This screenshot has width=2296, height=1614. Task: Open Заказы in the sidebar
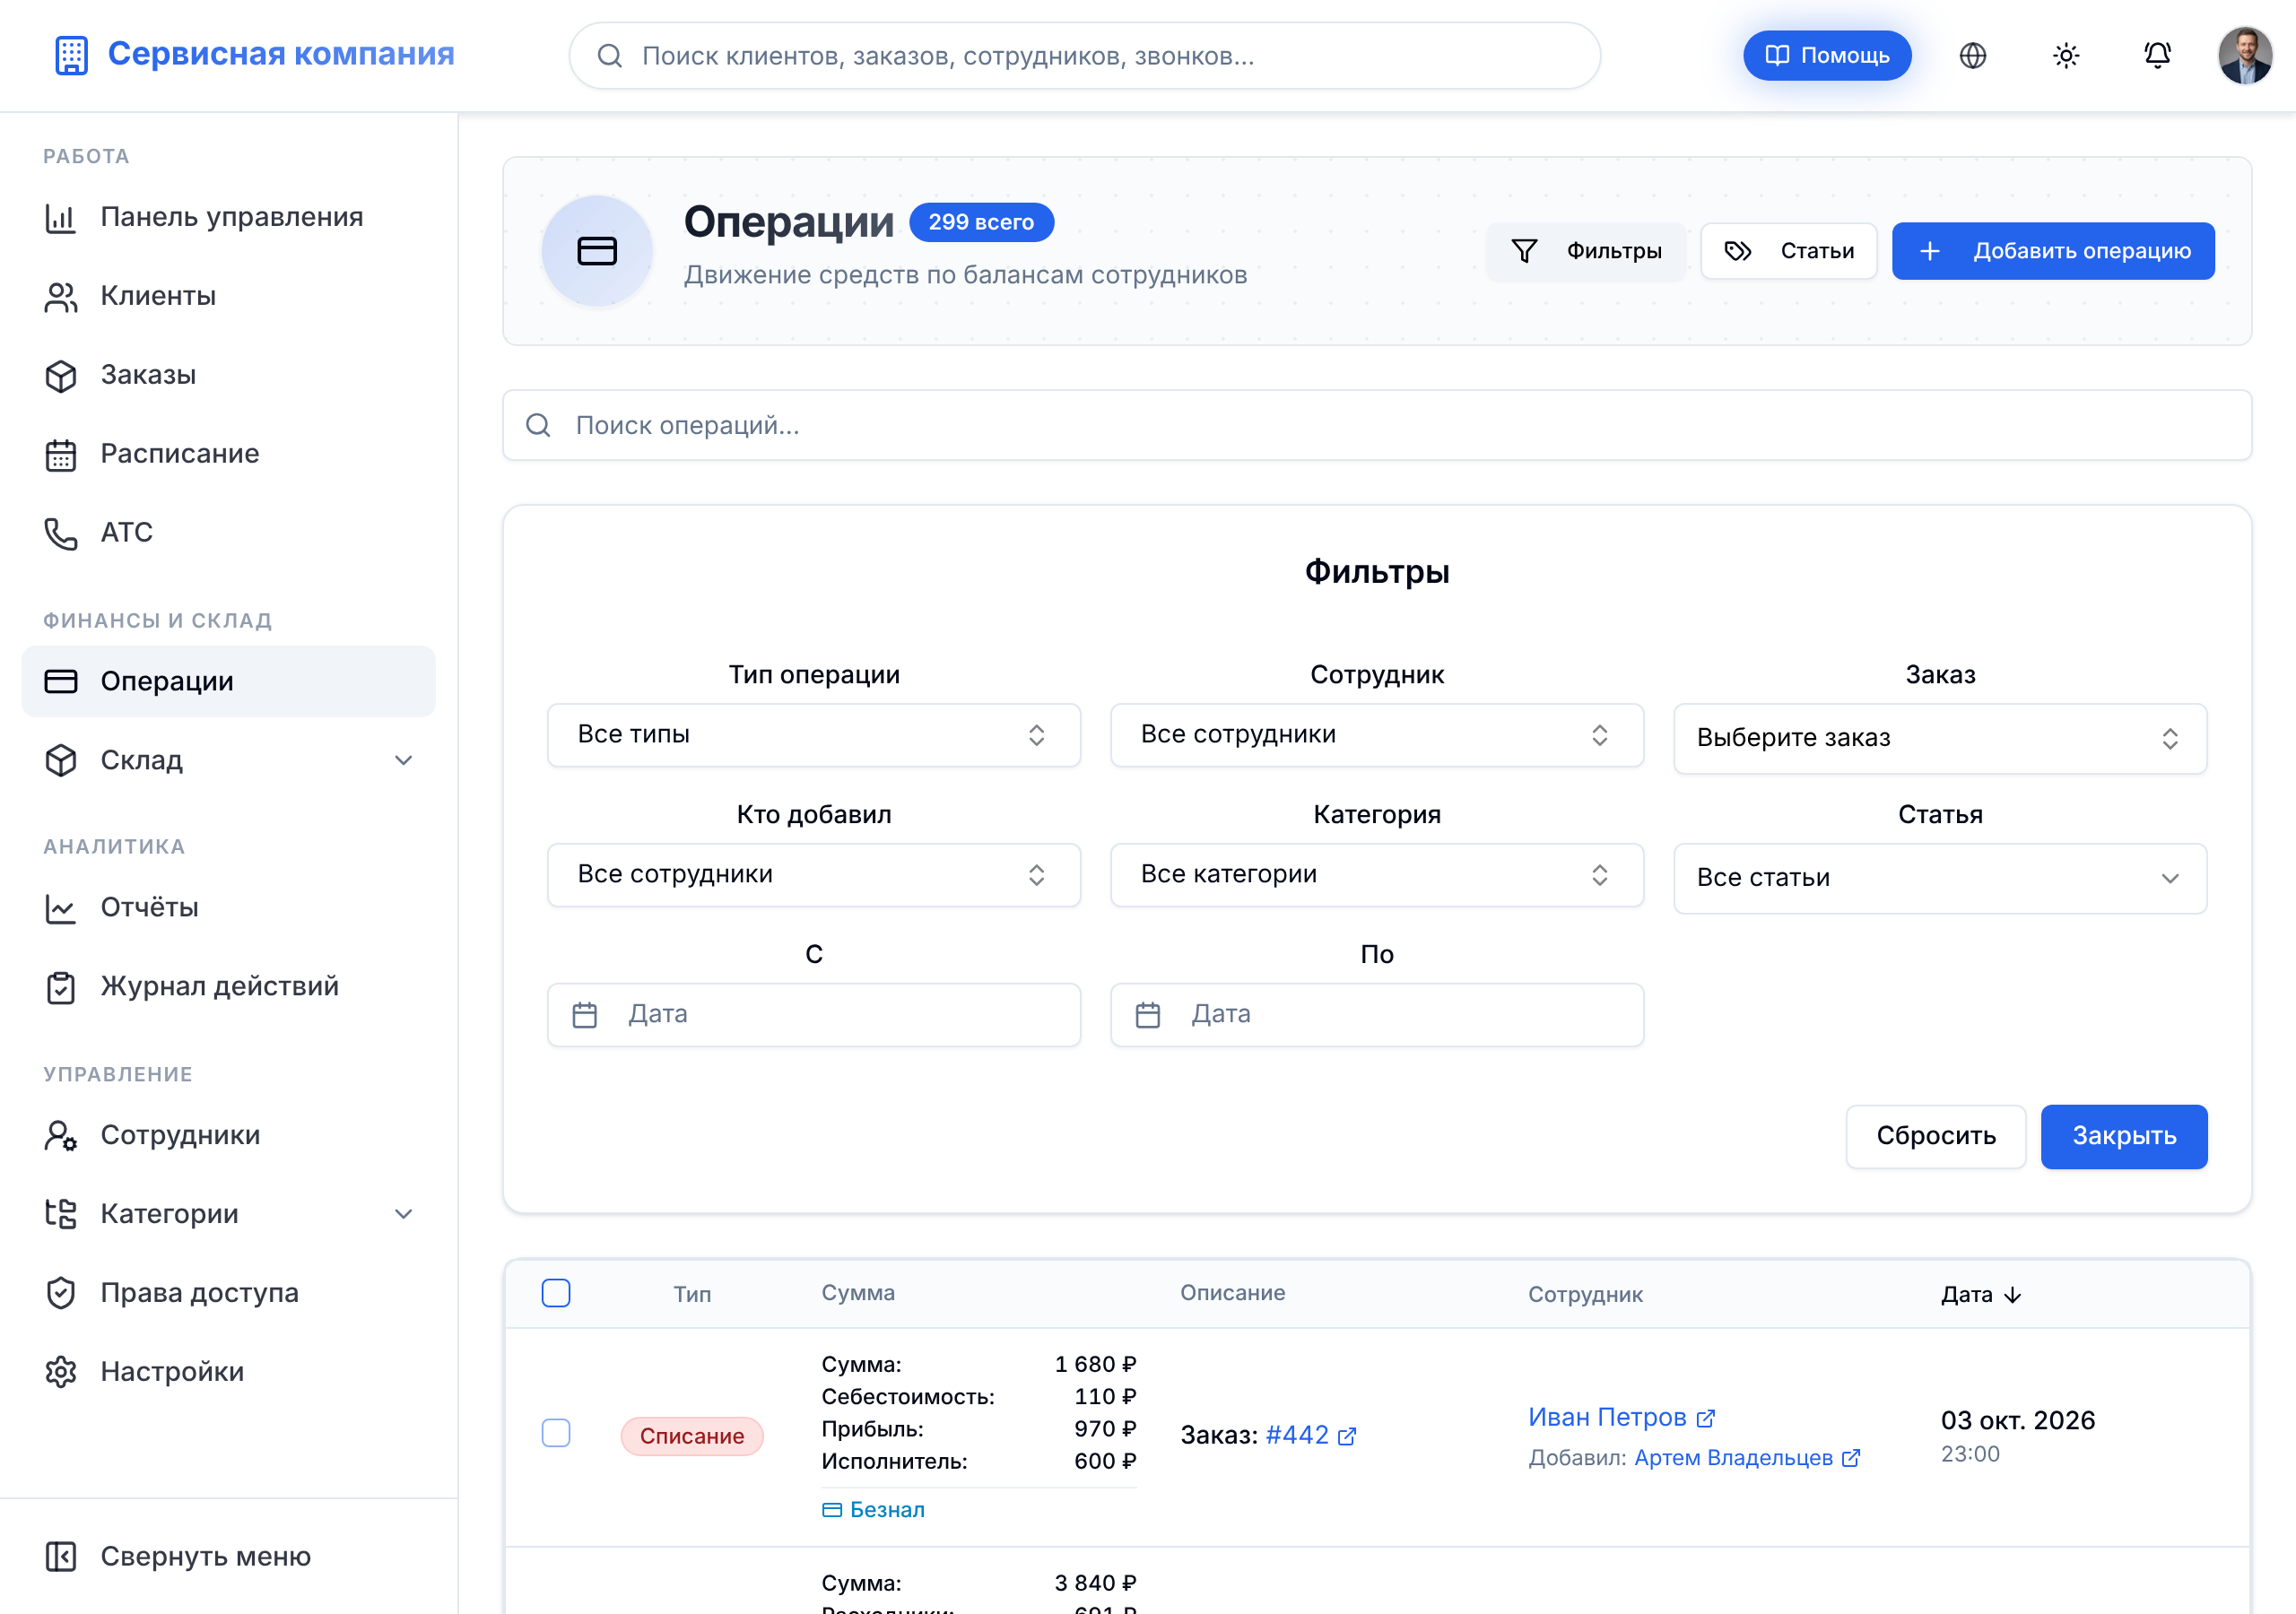point(228,375)
